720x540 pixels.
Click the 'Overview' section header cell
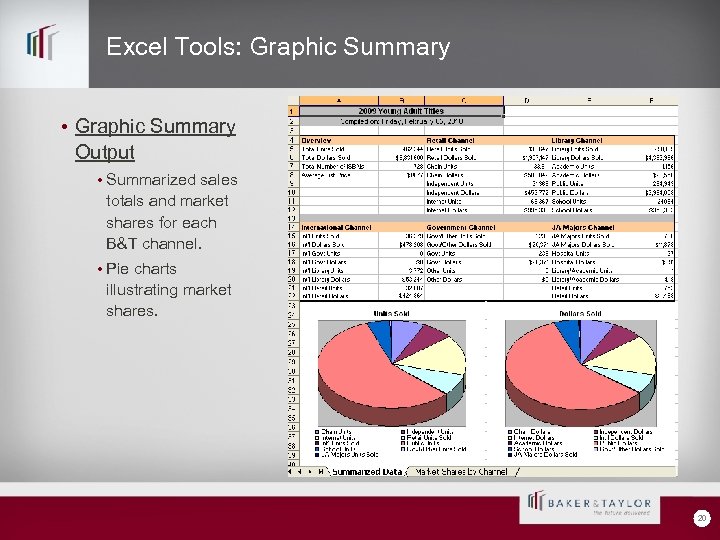pos(339,141)
